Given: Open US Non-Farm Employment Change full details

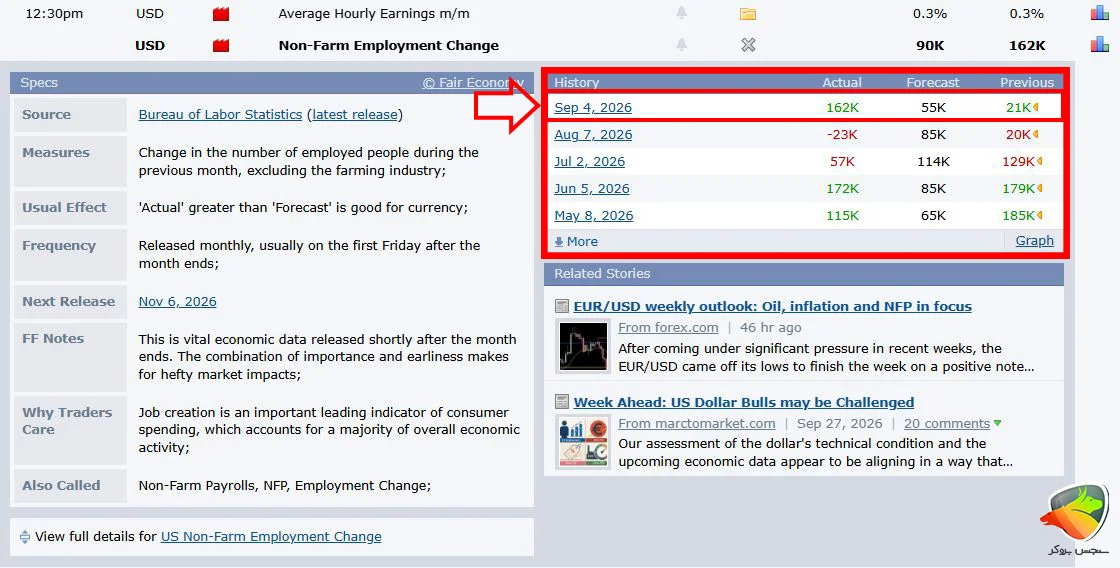Looking at the screenshot, I should click(271, 537).
